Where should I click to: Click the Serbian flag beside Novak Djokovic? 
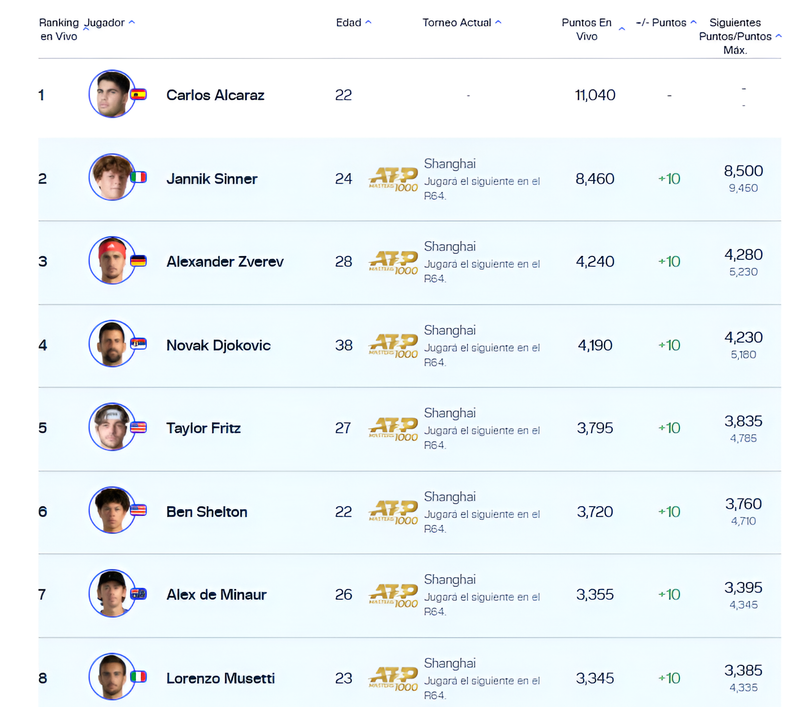coord(139,345)
